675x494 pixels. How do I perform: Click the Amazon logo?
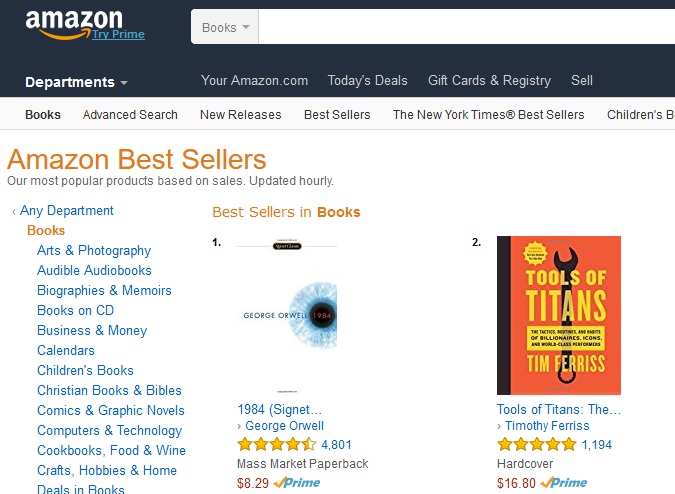73,21
